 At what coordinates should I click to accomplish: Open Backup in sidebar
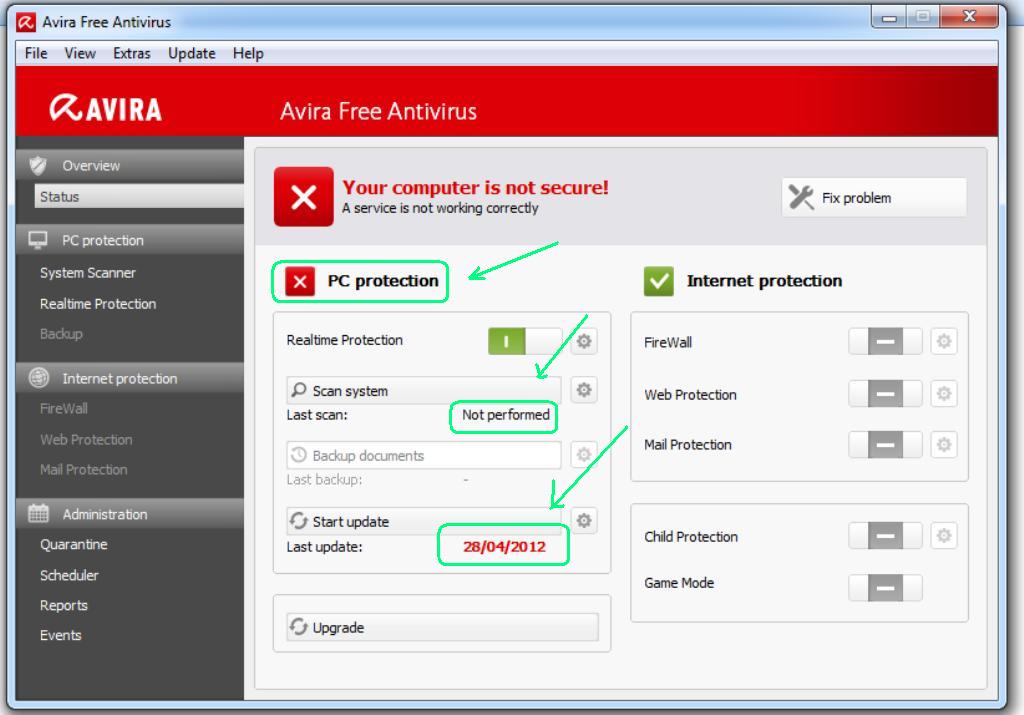[x=61, y=334]
